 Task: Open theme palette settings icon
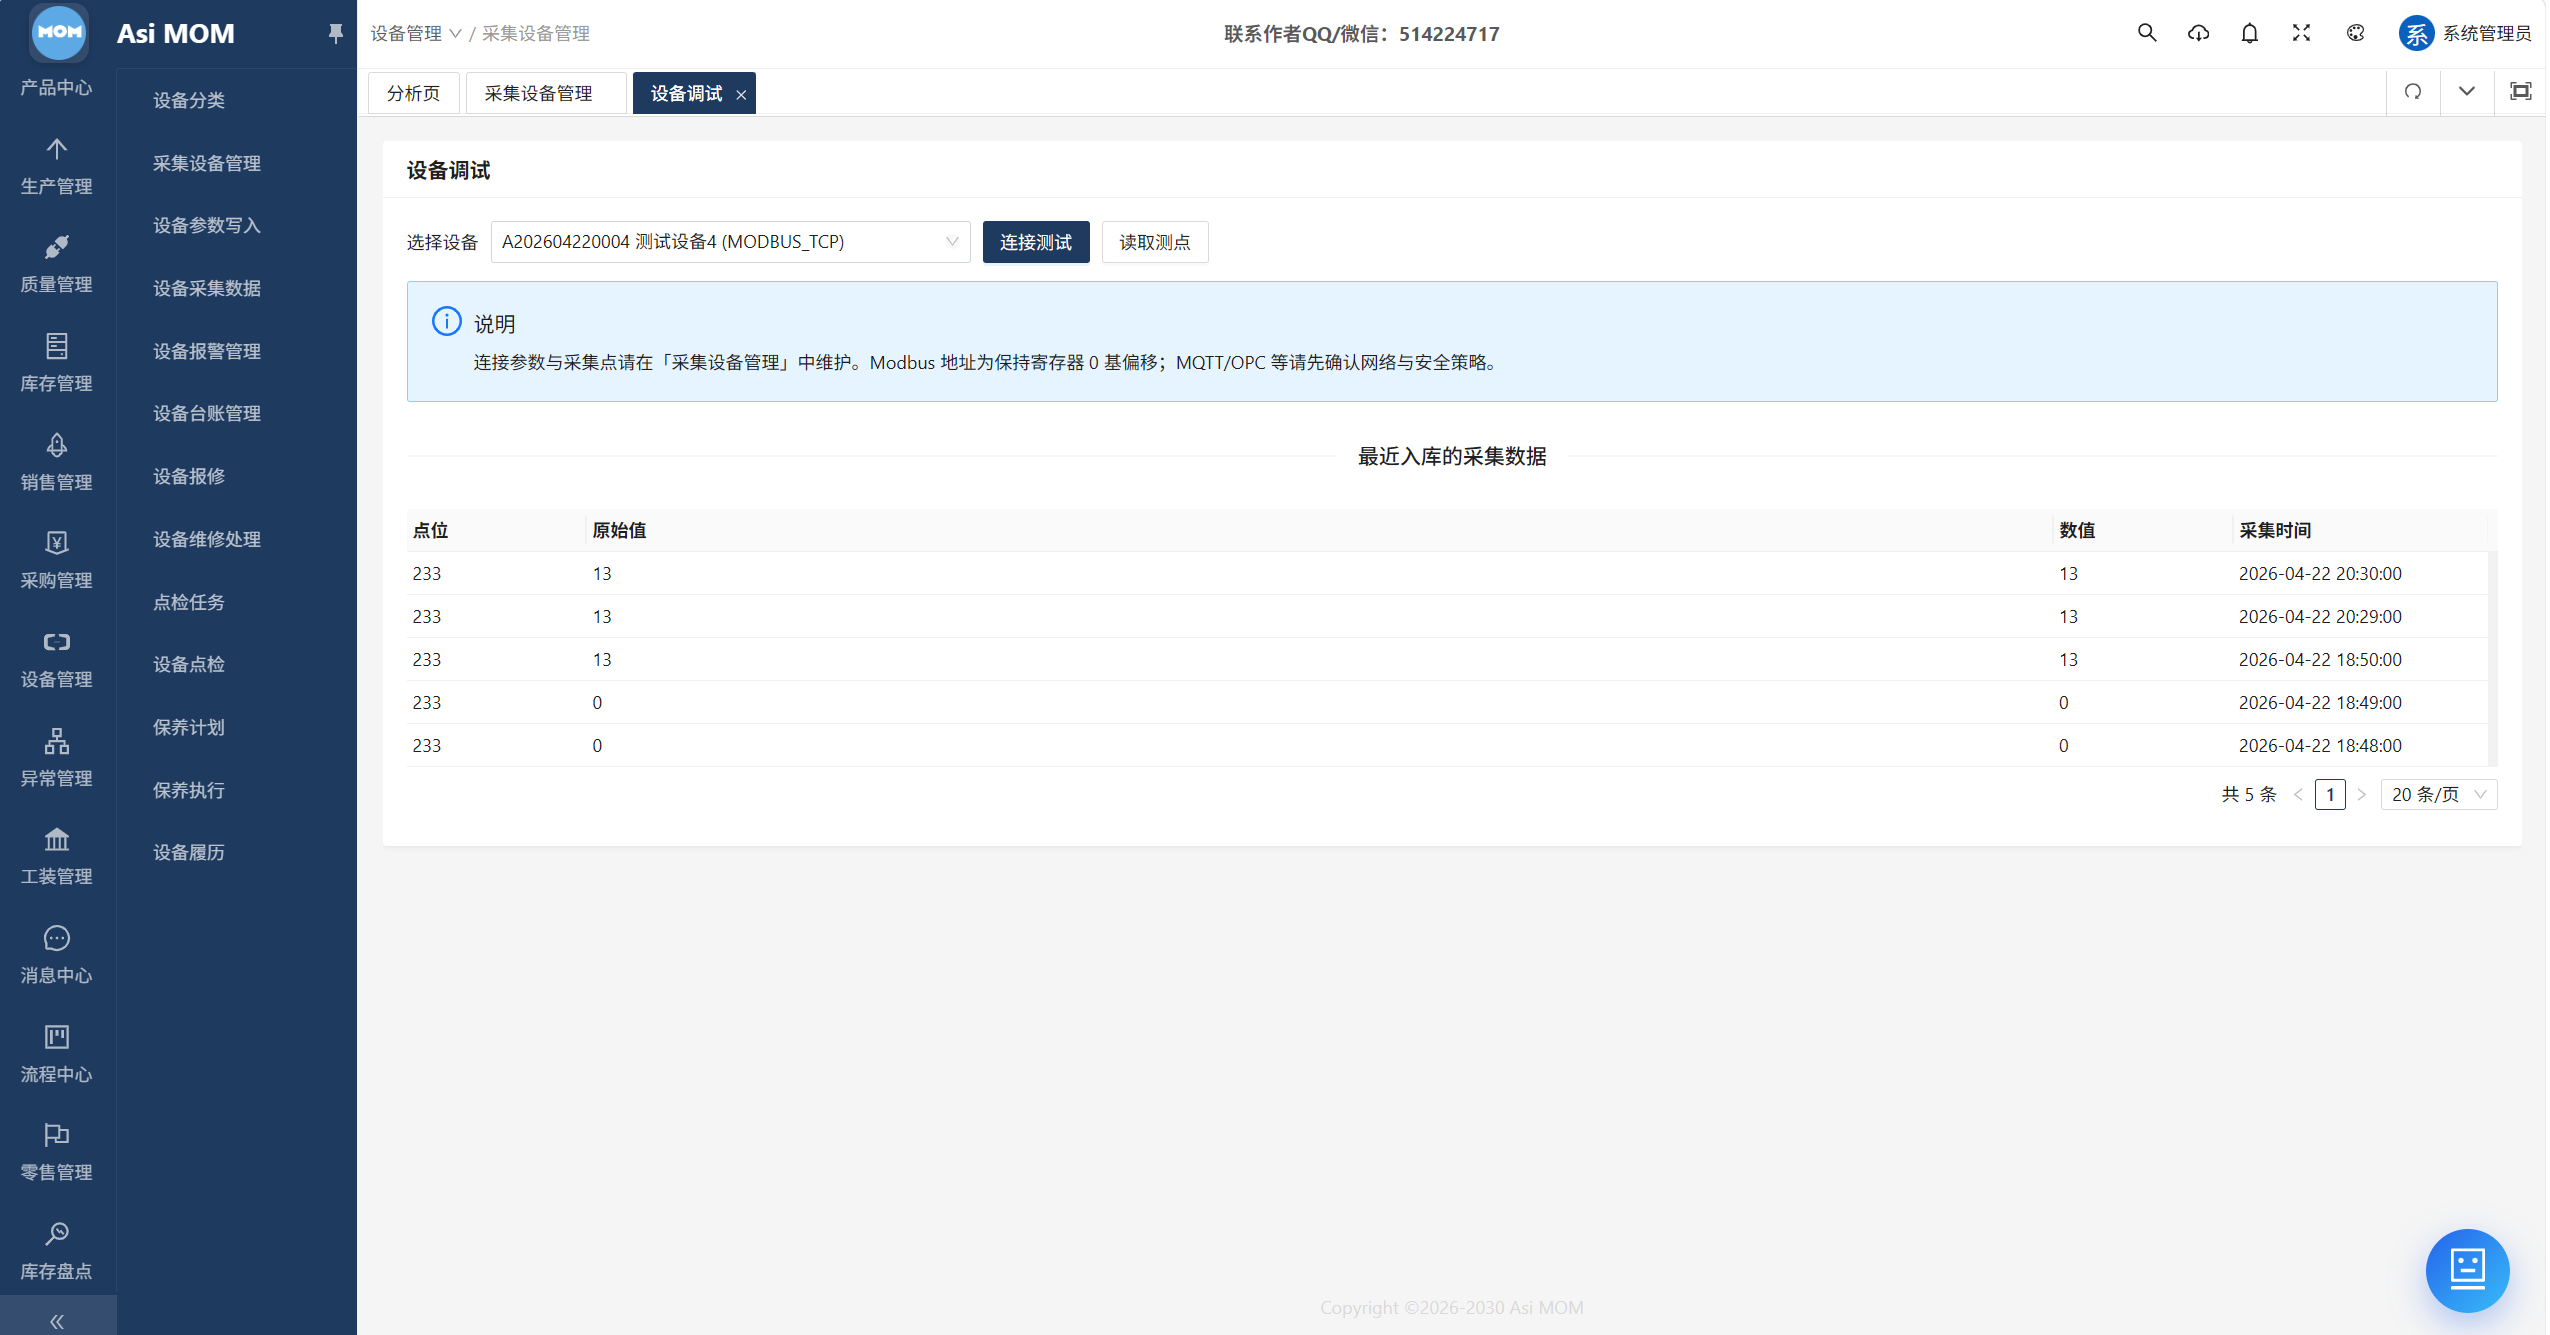(x=2356, y=33)
